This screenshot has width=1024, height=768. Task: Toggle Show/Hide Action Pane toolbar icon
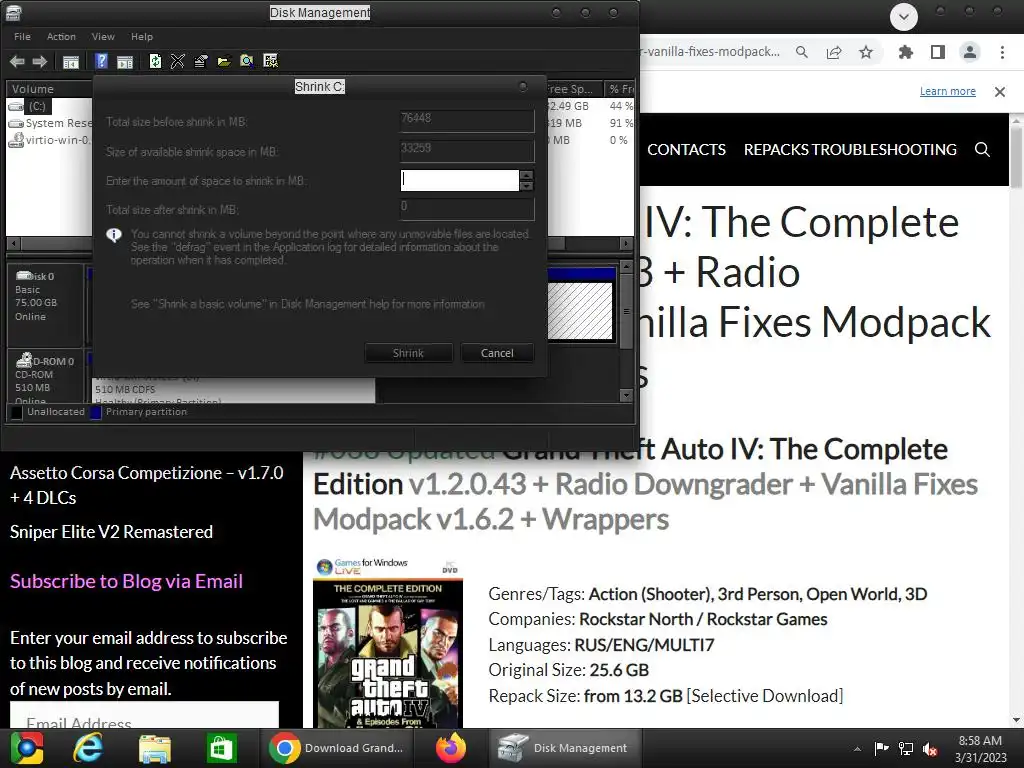(125, 61)
